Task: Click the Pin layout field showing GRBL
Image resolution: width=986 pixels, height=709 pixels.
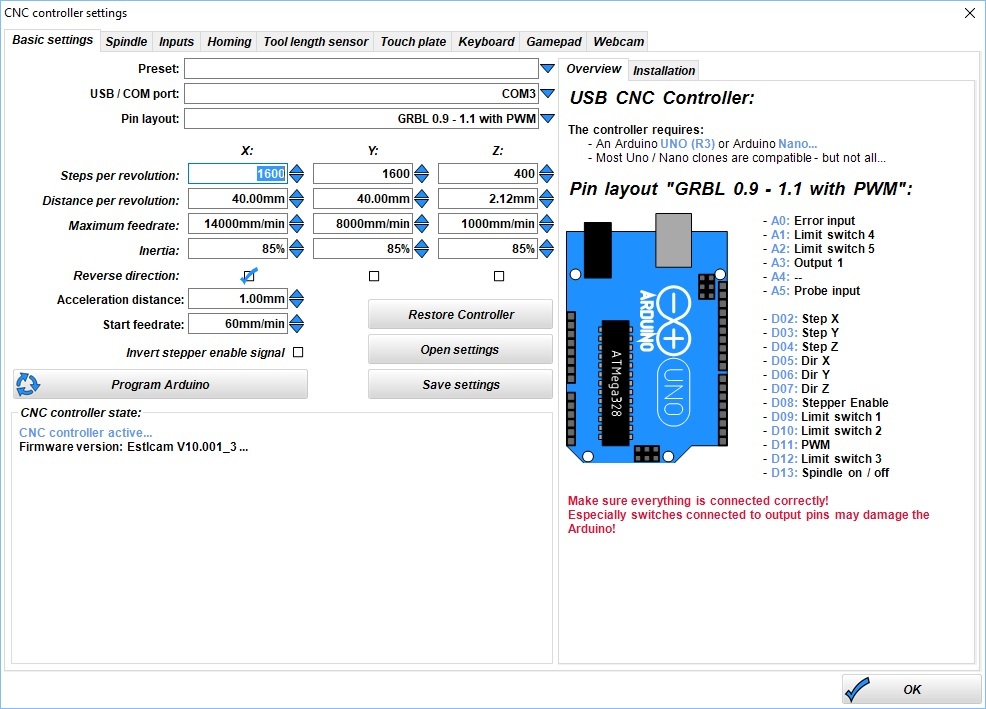Action: (362, 118)
